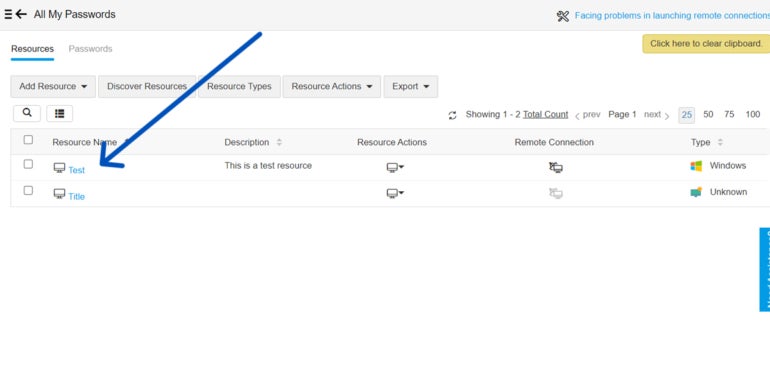Sort by Type column arrows

(720, 142)
